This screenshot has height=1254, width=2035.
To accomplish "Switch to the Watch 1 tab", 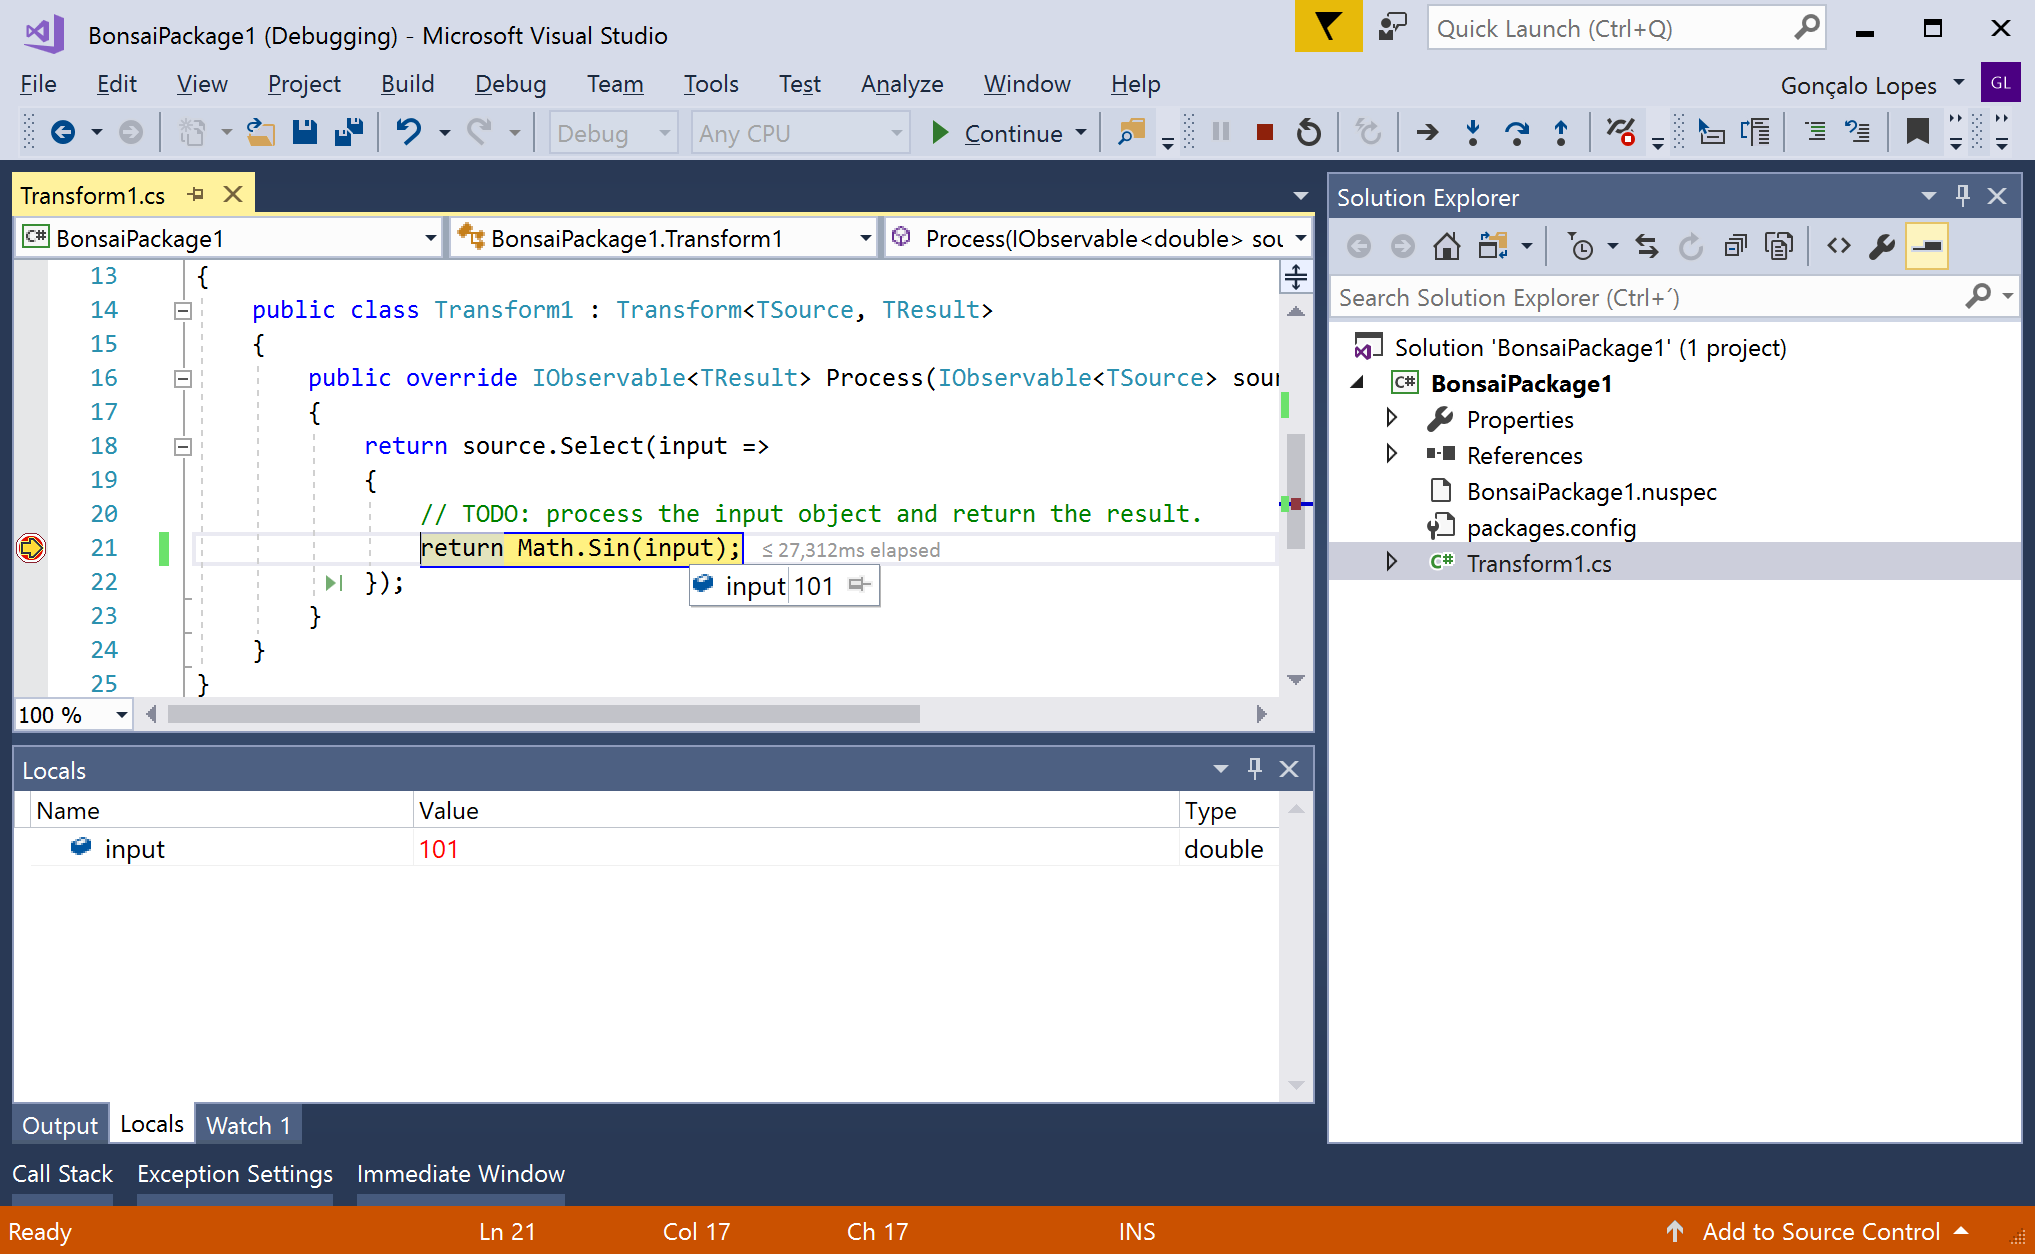I will click(248, 1125).
